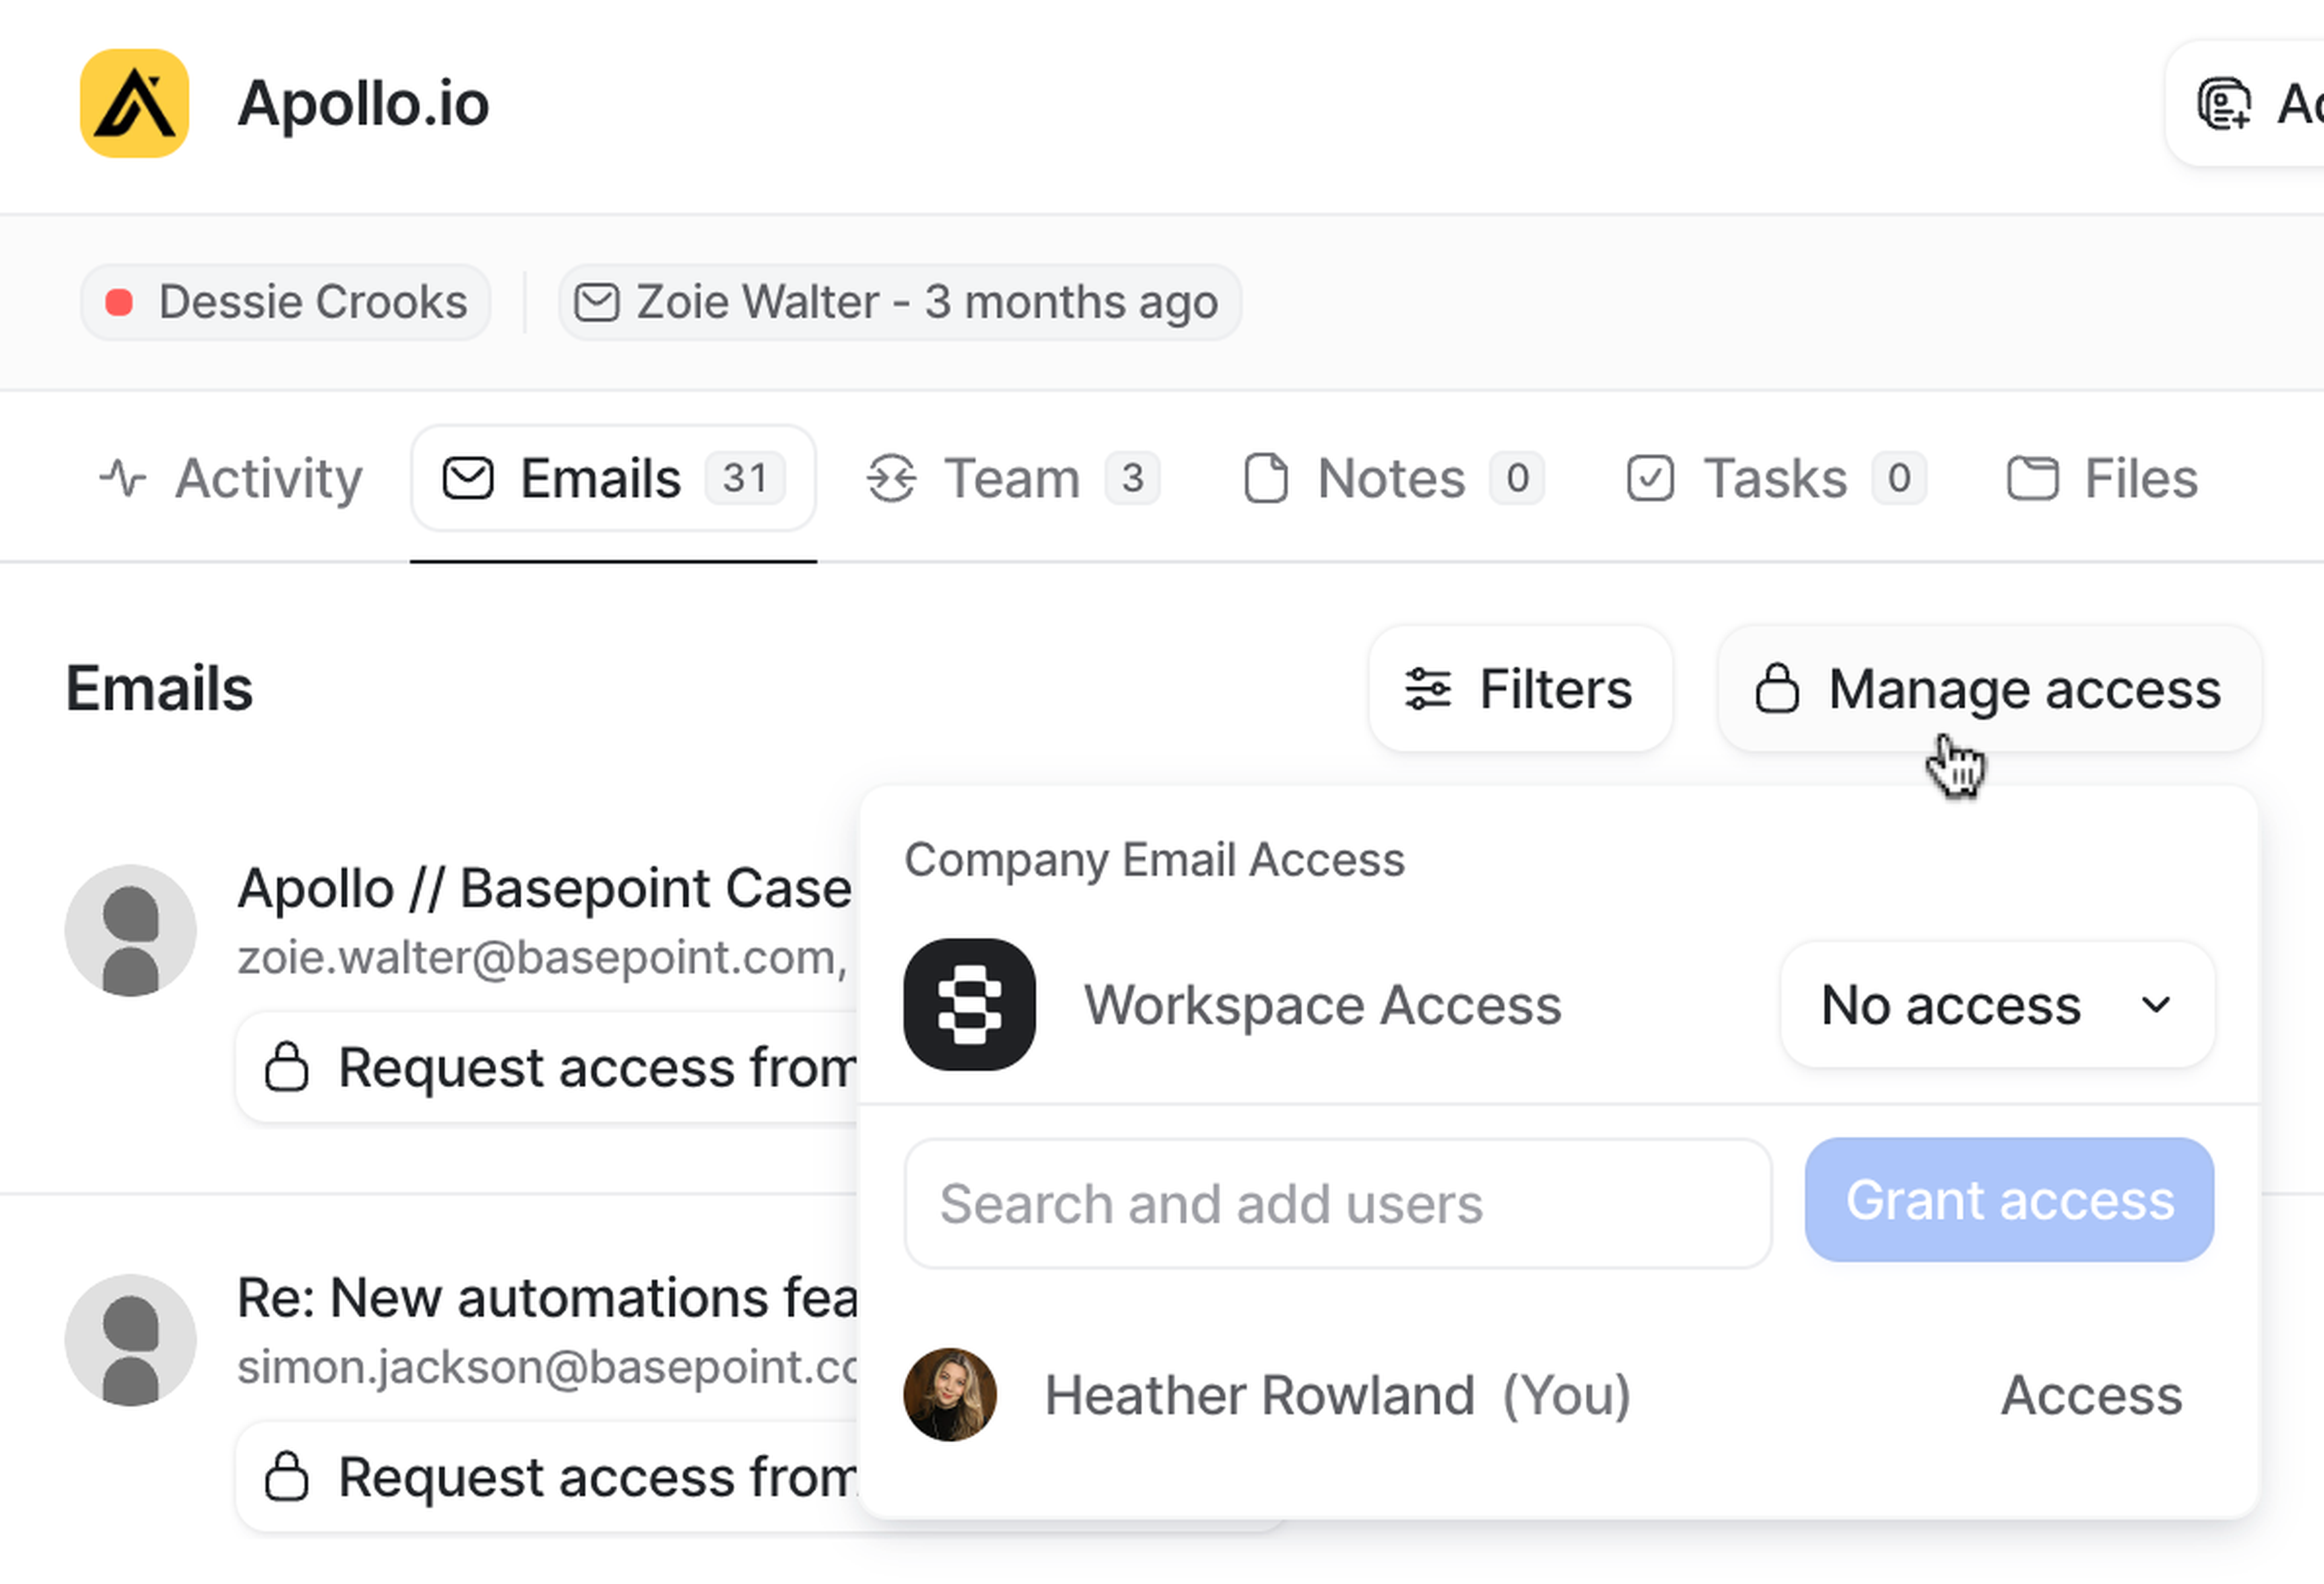The image size is (2324, 1584).
Task: Select the Tasks tab
Action: pos(1774,478)
